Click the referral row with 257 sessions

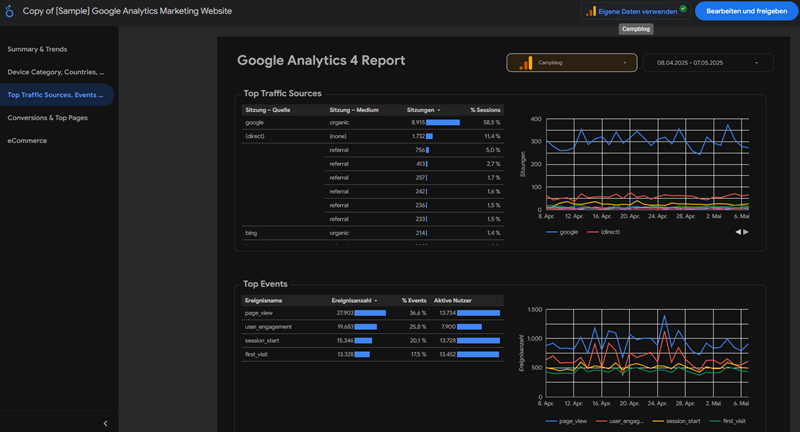pos(414,177)
